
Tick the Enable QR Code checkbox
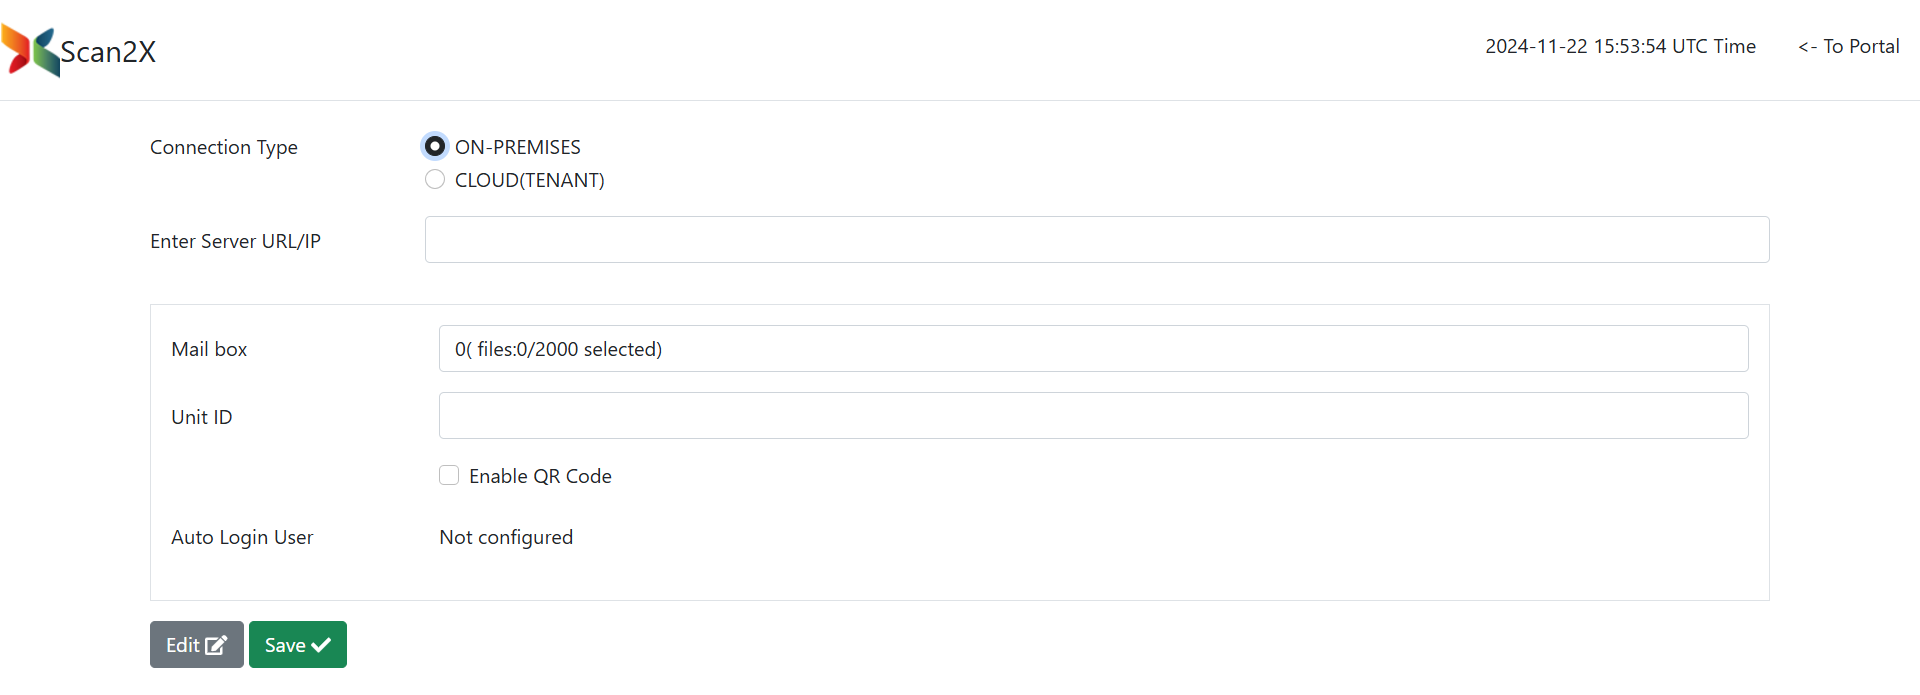point(449,475)
